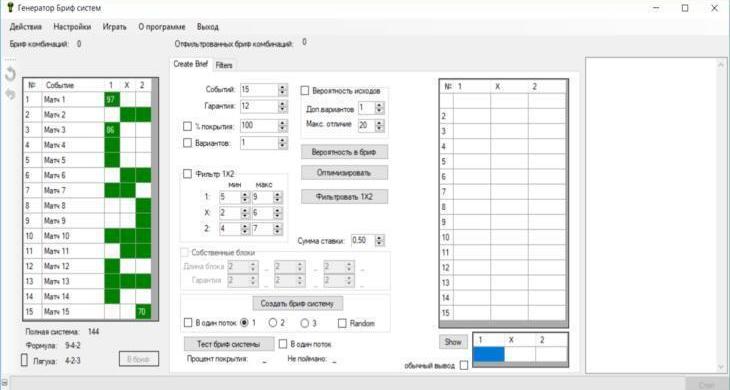The height and width of the screenshot is (390, 730).
Task: Select the Create Brief tab
Action: click(x=191, y=64)
